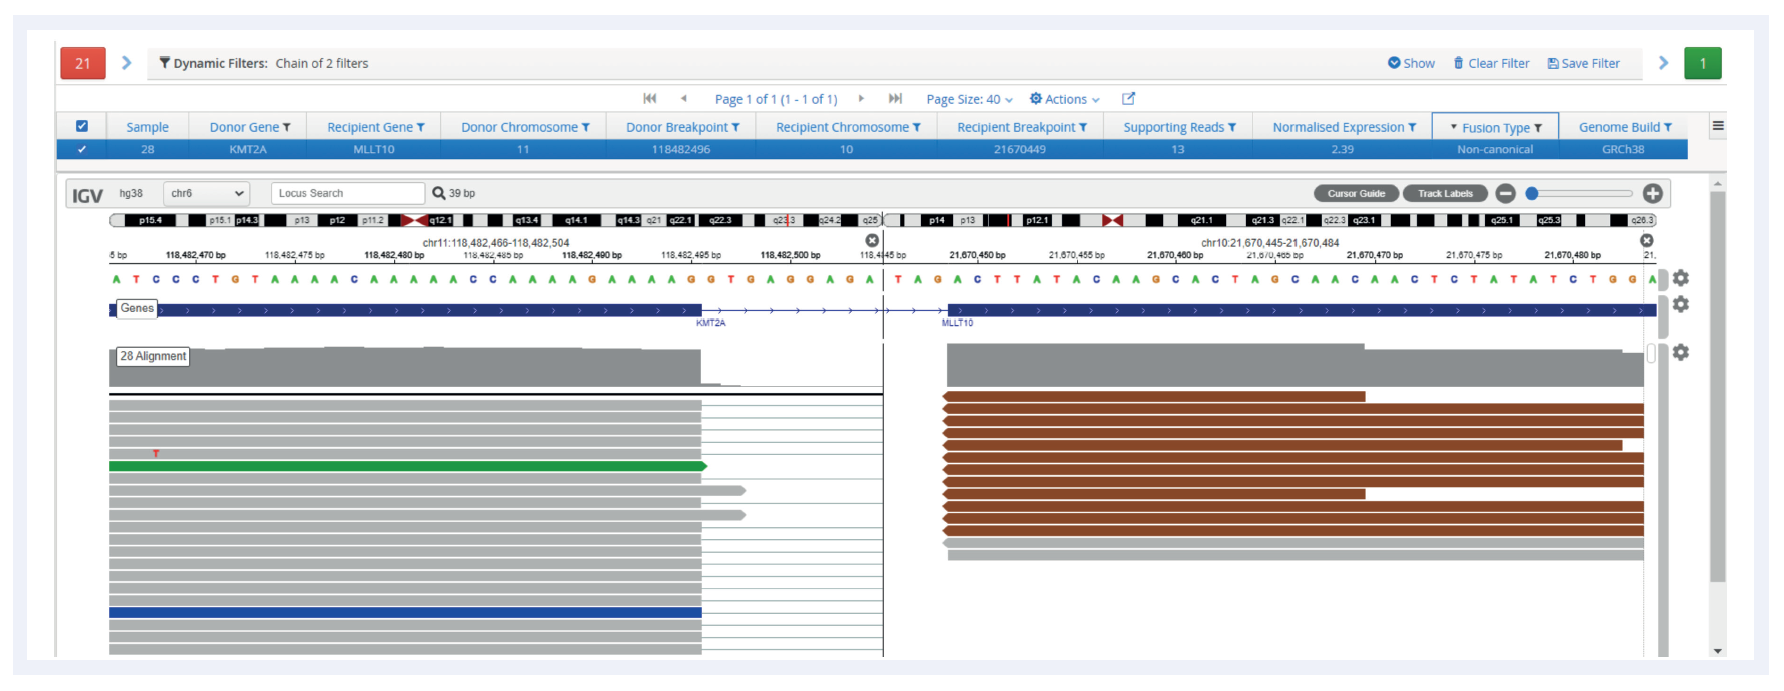Click the green 1 counter button
The height and width of the screenshot is (691, 1784).
[x=1703, y=63]
